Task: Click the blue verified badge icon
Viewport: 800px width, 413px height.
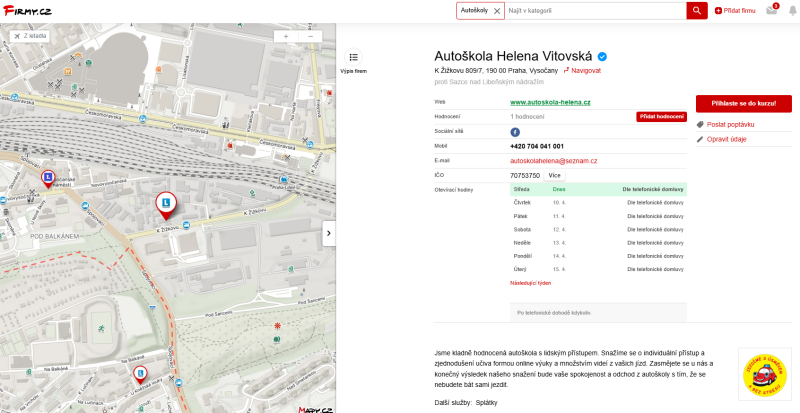Action: 603,57
